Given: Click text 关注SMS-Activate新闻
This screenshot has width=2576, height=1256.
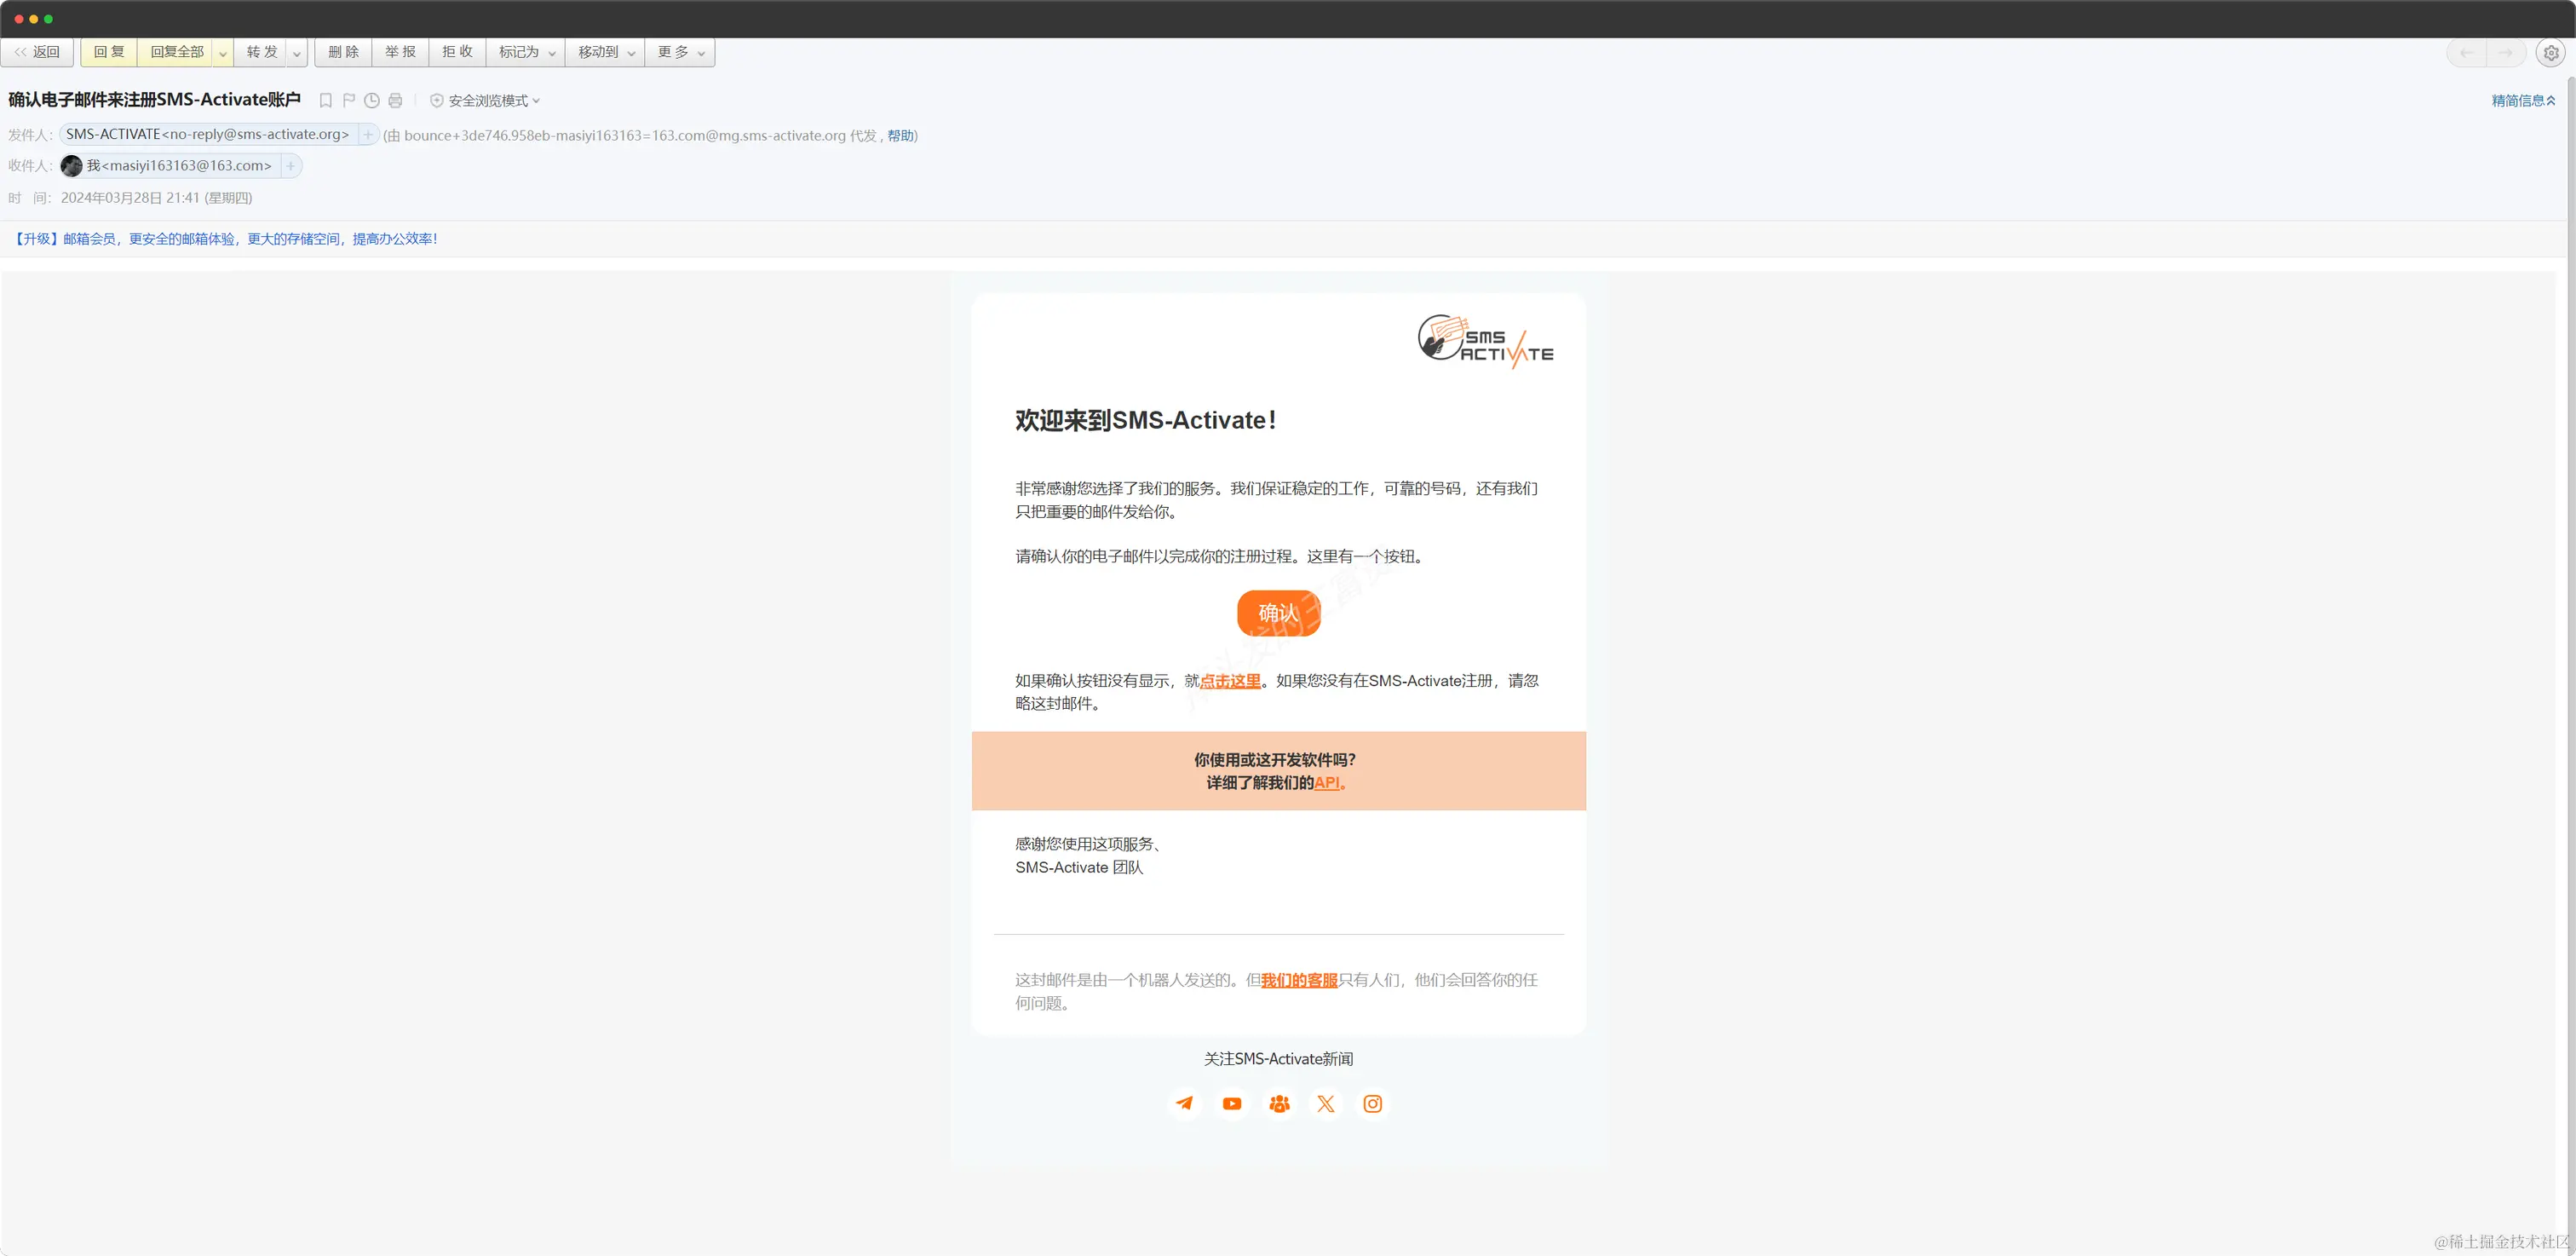Looking at the screenshot, I should click(x=1278, y=1059).
